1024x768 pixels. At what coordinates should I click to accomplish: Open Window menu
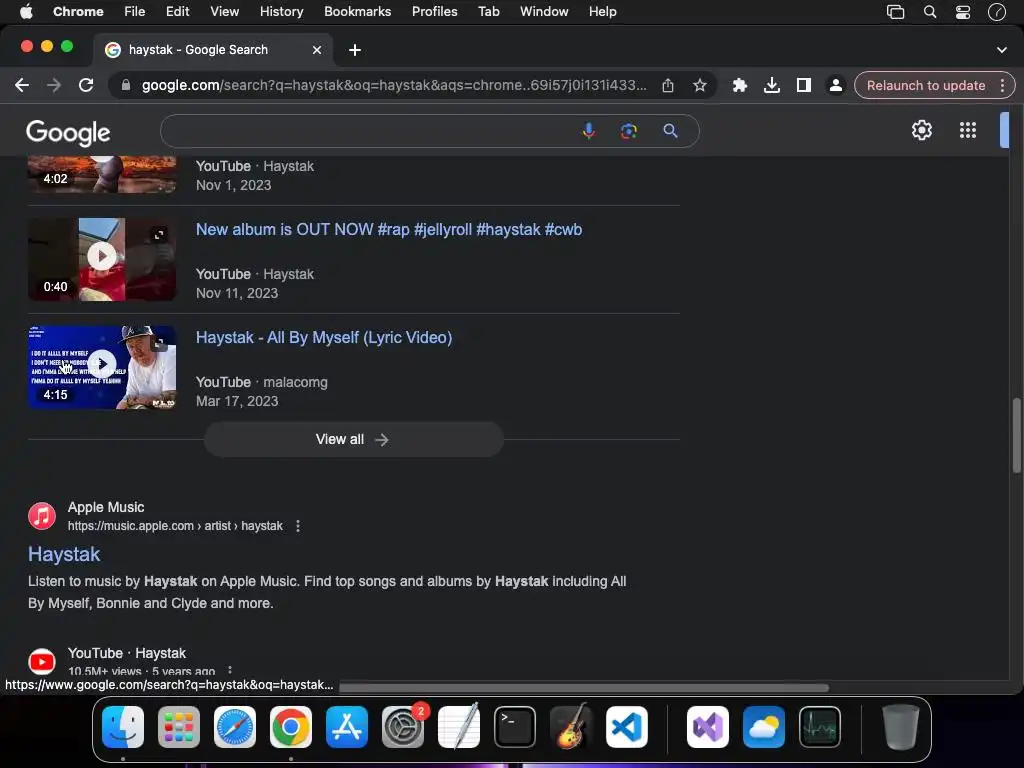544,11
